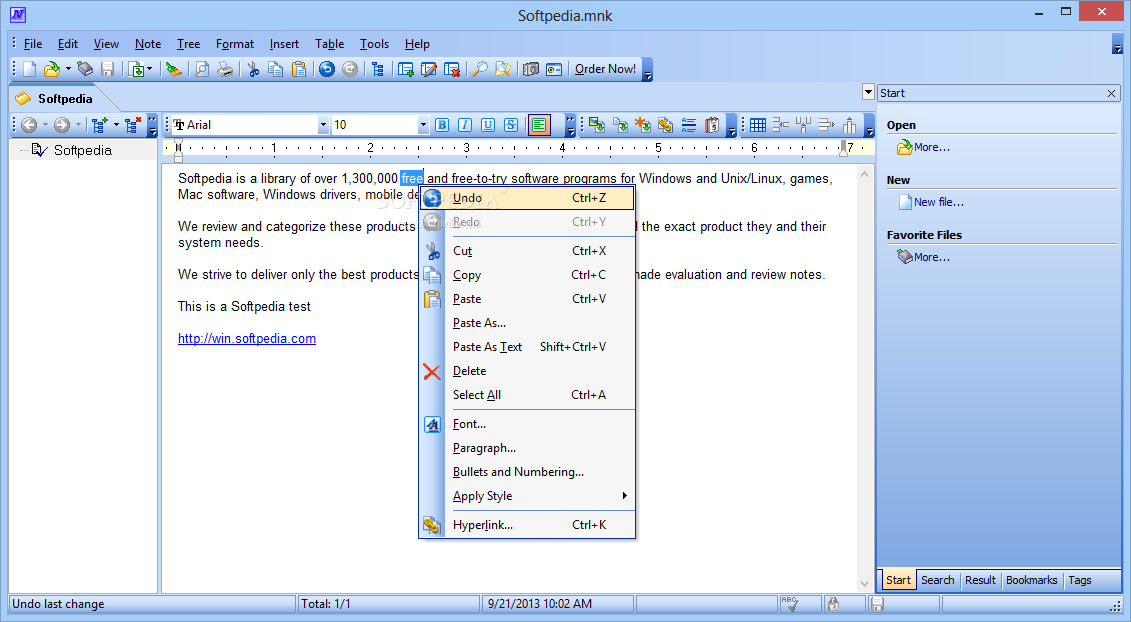This screenshot has width=1131, height=622.
Task: Click the Order Now! button
Action: pyautogui.click(x=605, y=69)
